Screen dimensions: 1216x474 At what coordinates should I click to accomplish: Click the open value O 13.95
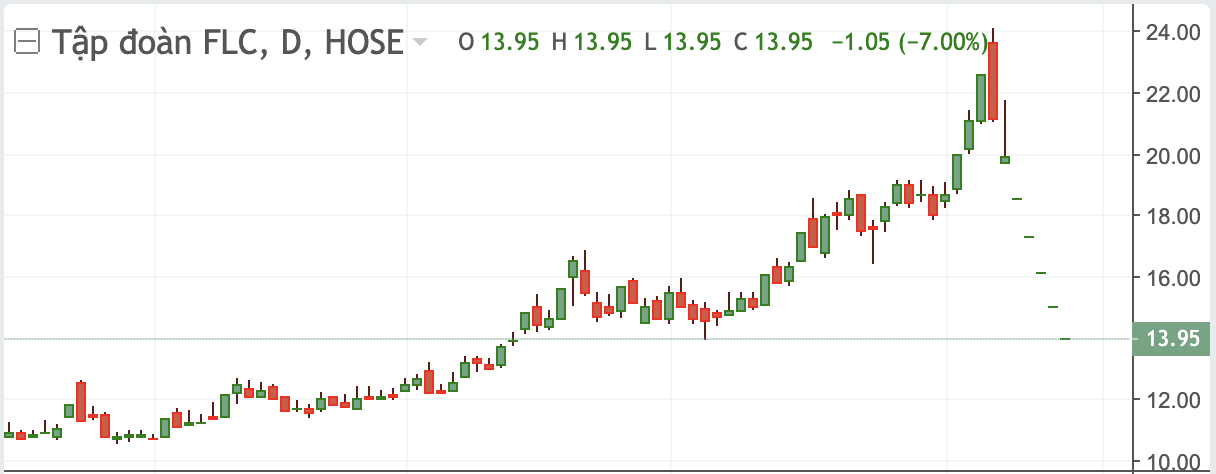coord(498,42)
